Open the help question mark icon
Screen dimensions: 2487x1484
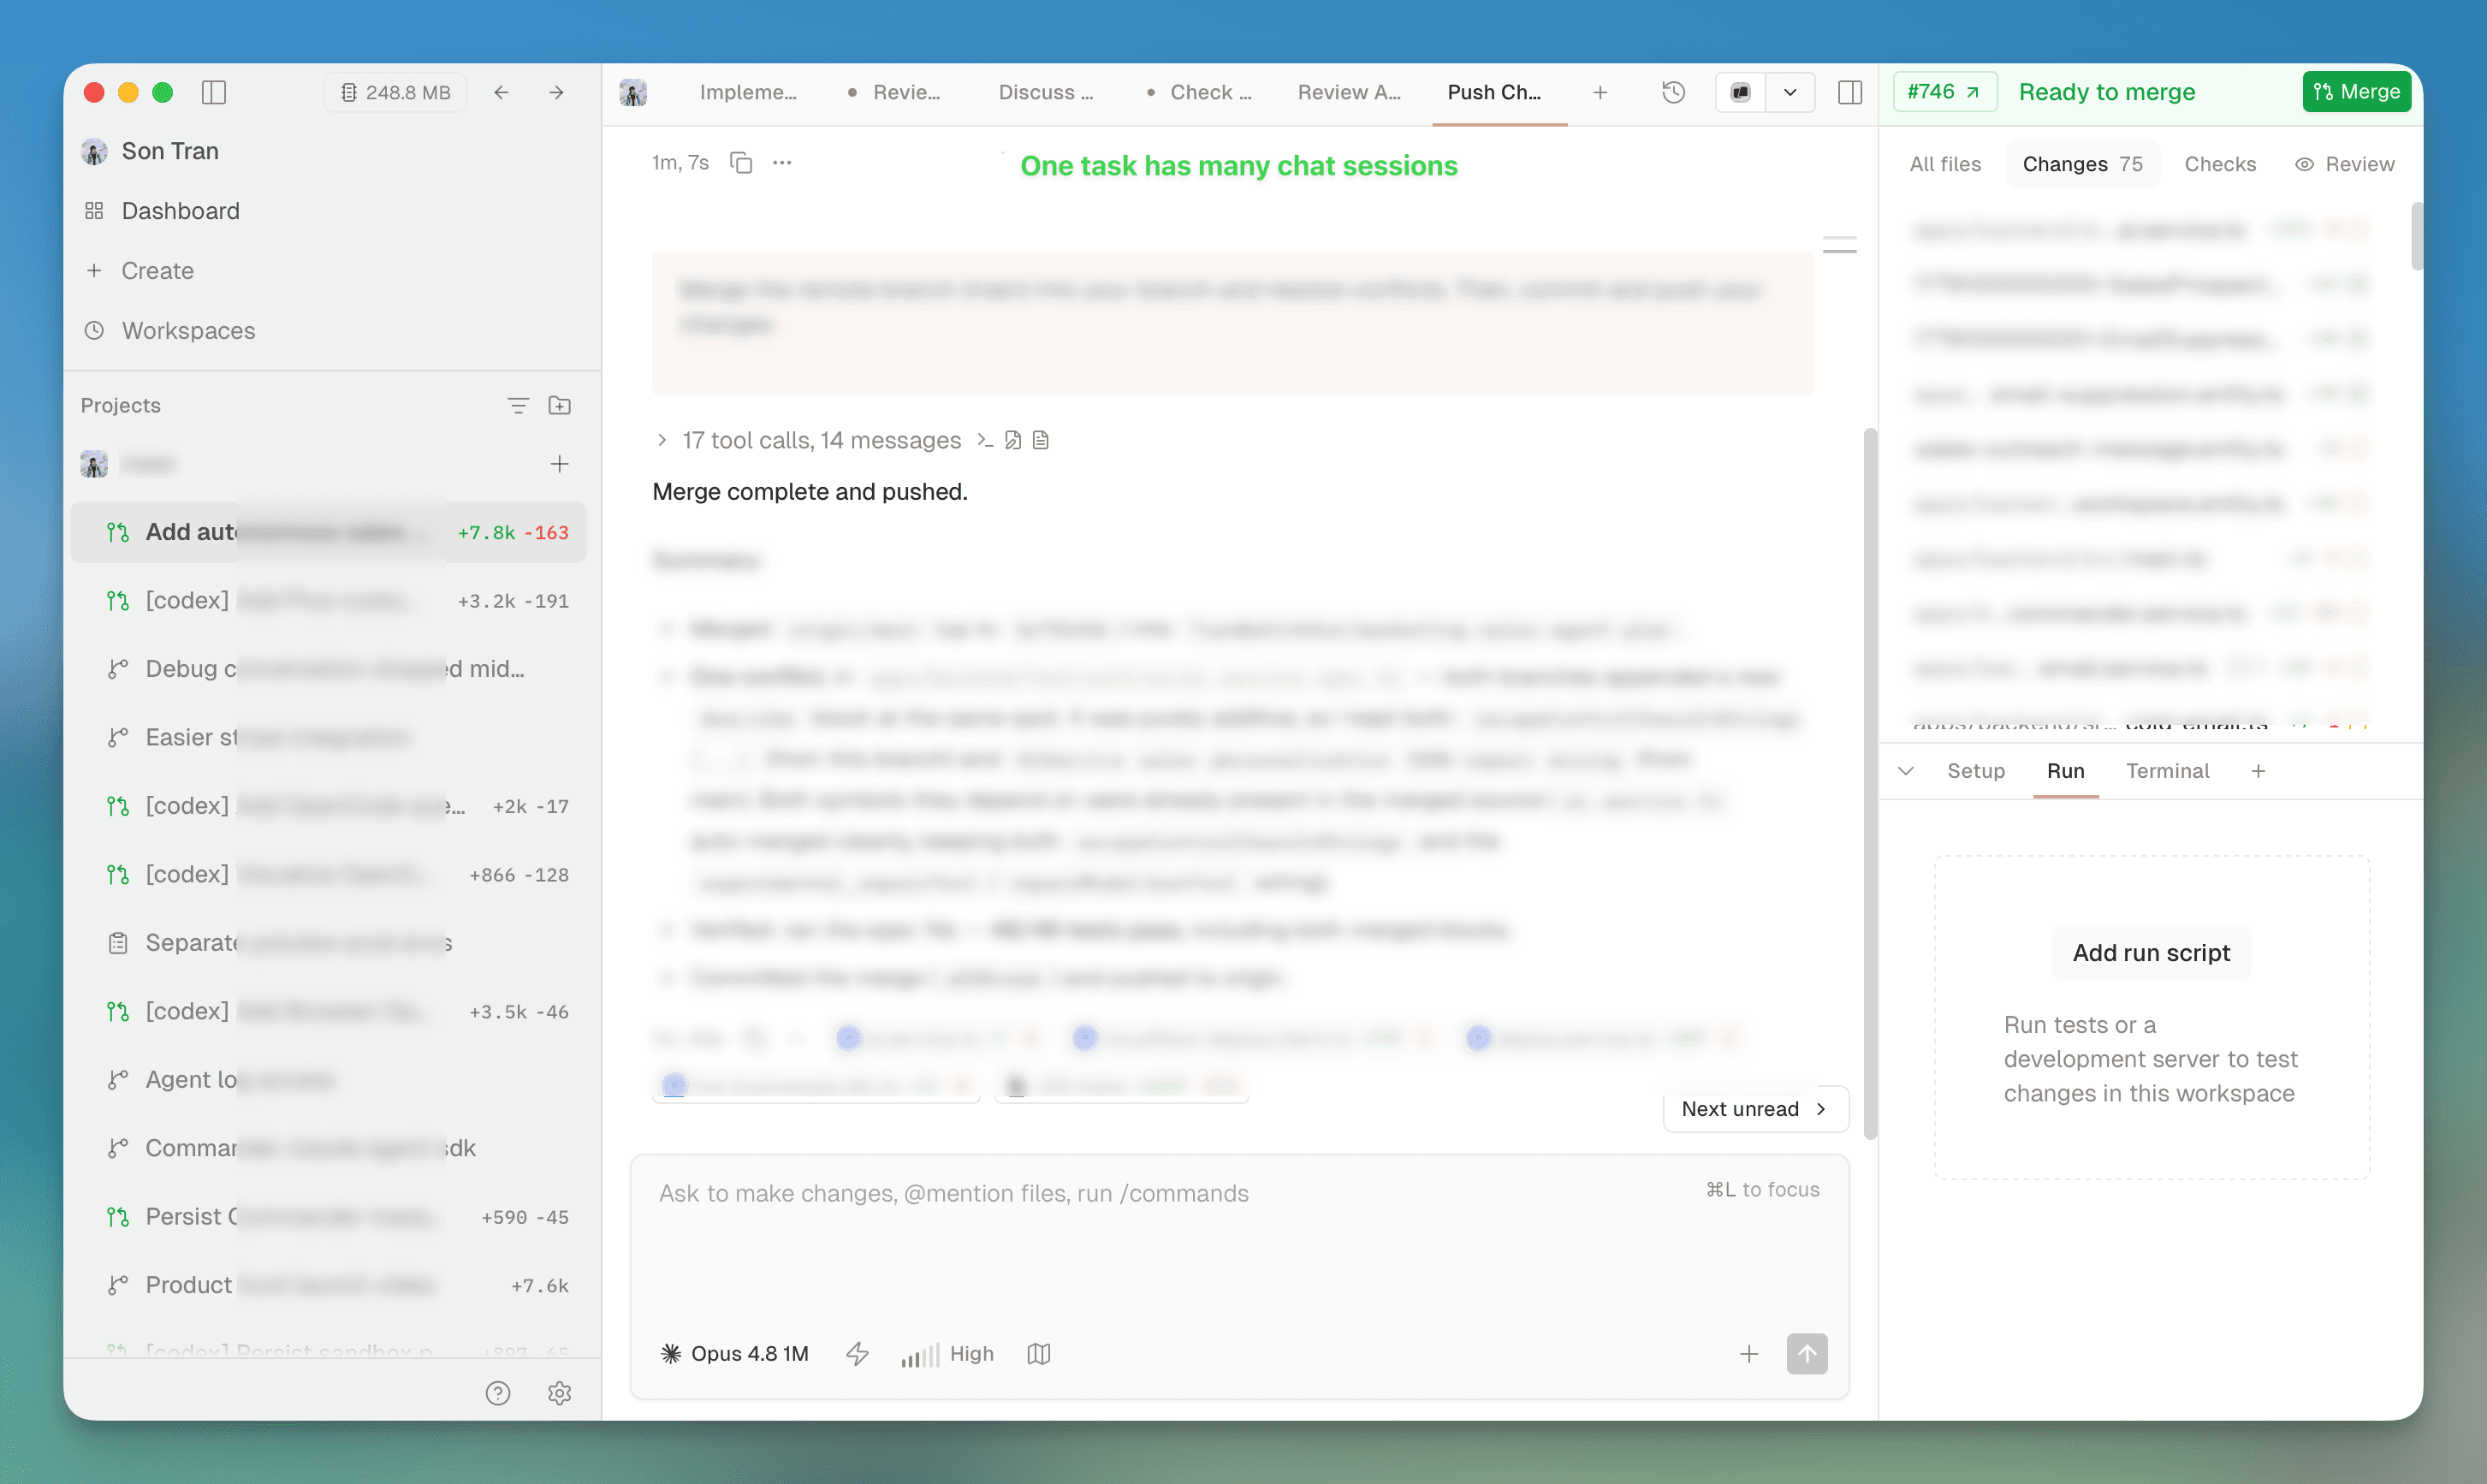[x=498, y=1393]
